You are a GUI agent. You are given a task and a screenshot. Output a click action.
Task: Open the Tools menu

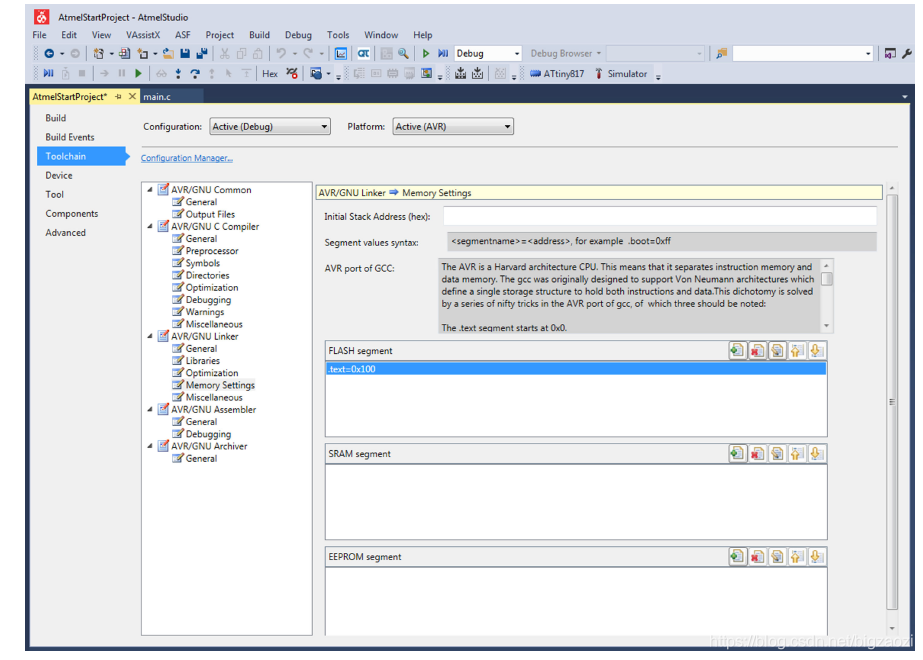338,35
